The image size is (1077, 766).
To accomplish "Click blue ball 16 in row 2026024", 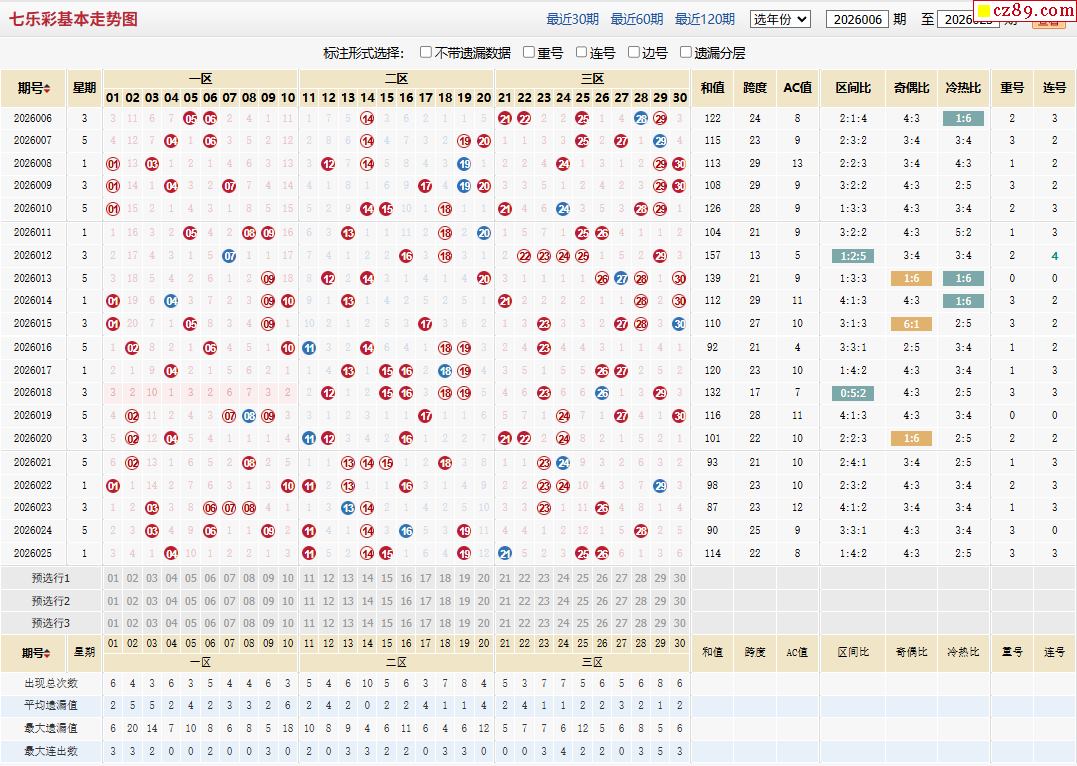I will (406, 531).
